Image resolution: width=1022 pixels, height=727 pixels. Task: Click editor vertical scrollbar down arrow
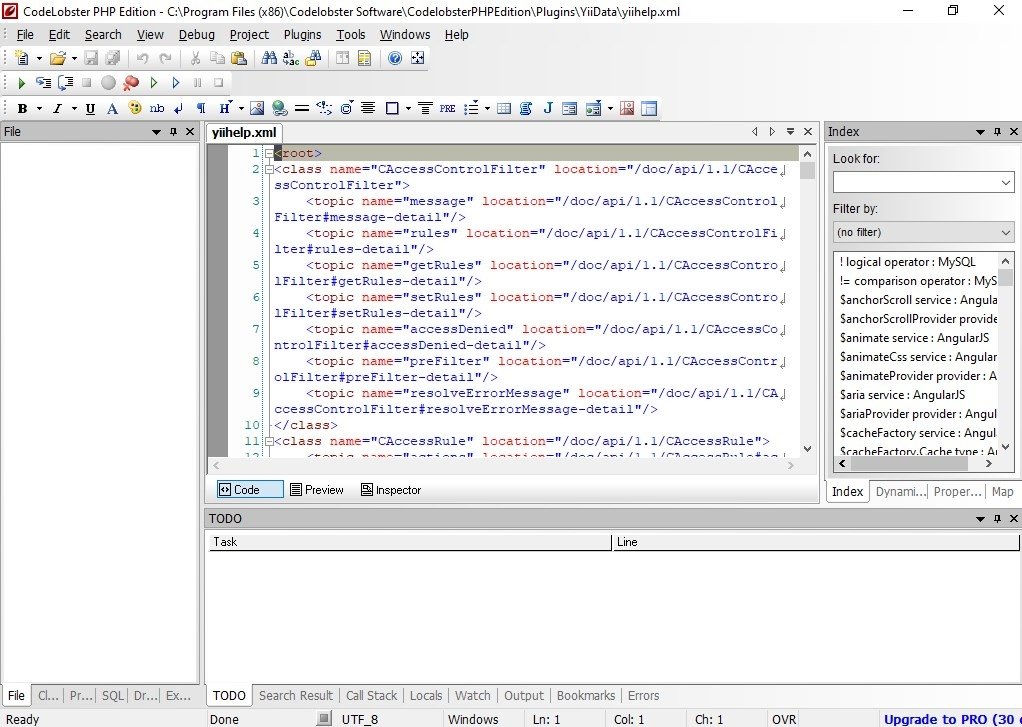(x=808, y=449)
